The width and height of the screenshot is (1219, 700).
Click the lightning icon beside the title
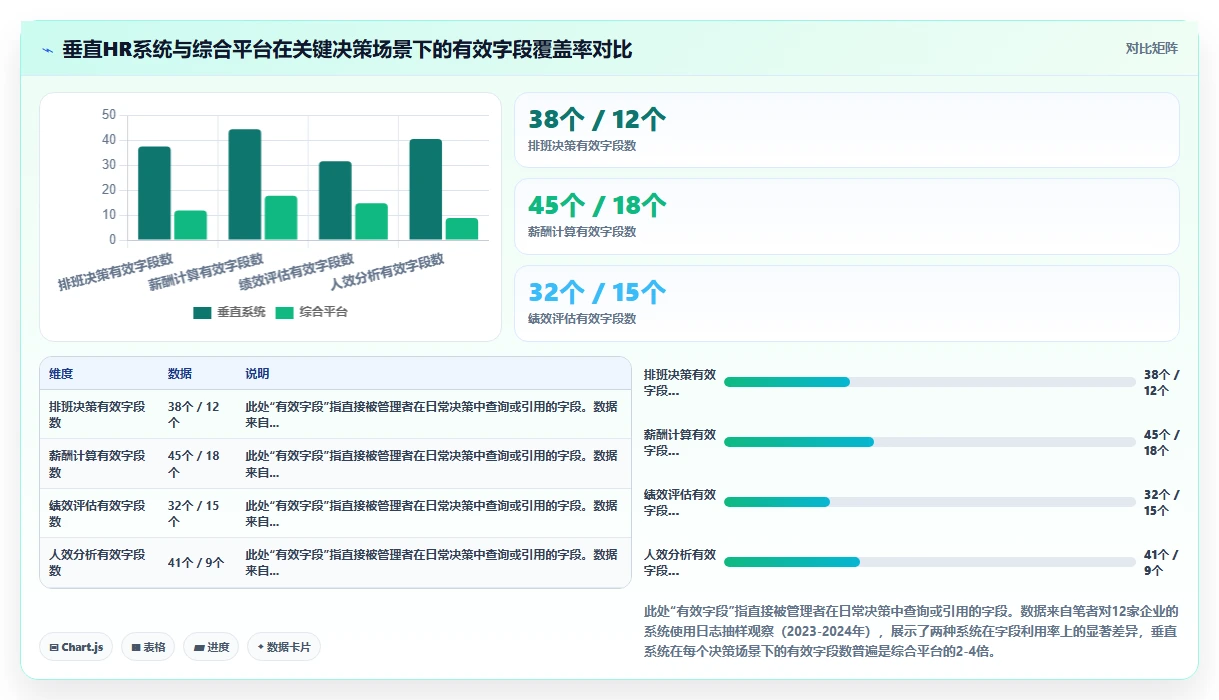47,49
